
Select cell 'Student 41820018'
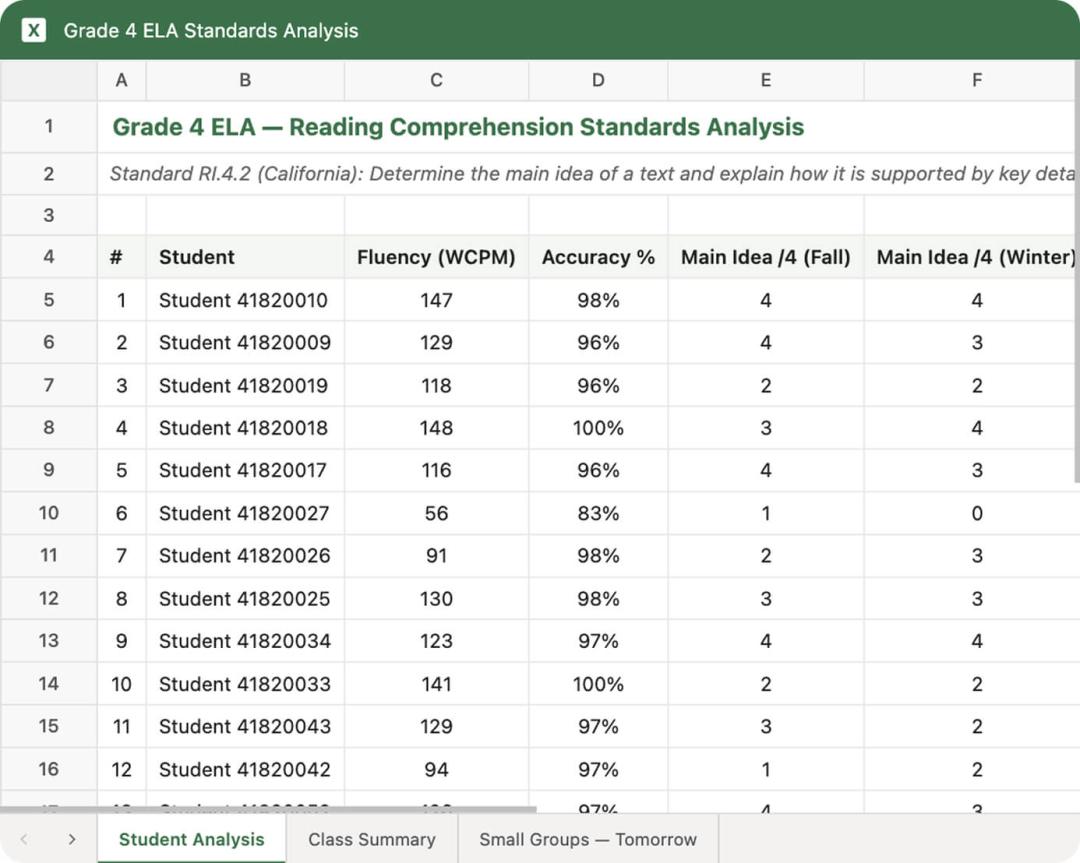(245, 428)
